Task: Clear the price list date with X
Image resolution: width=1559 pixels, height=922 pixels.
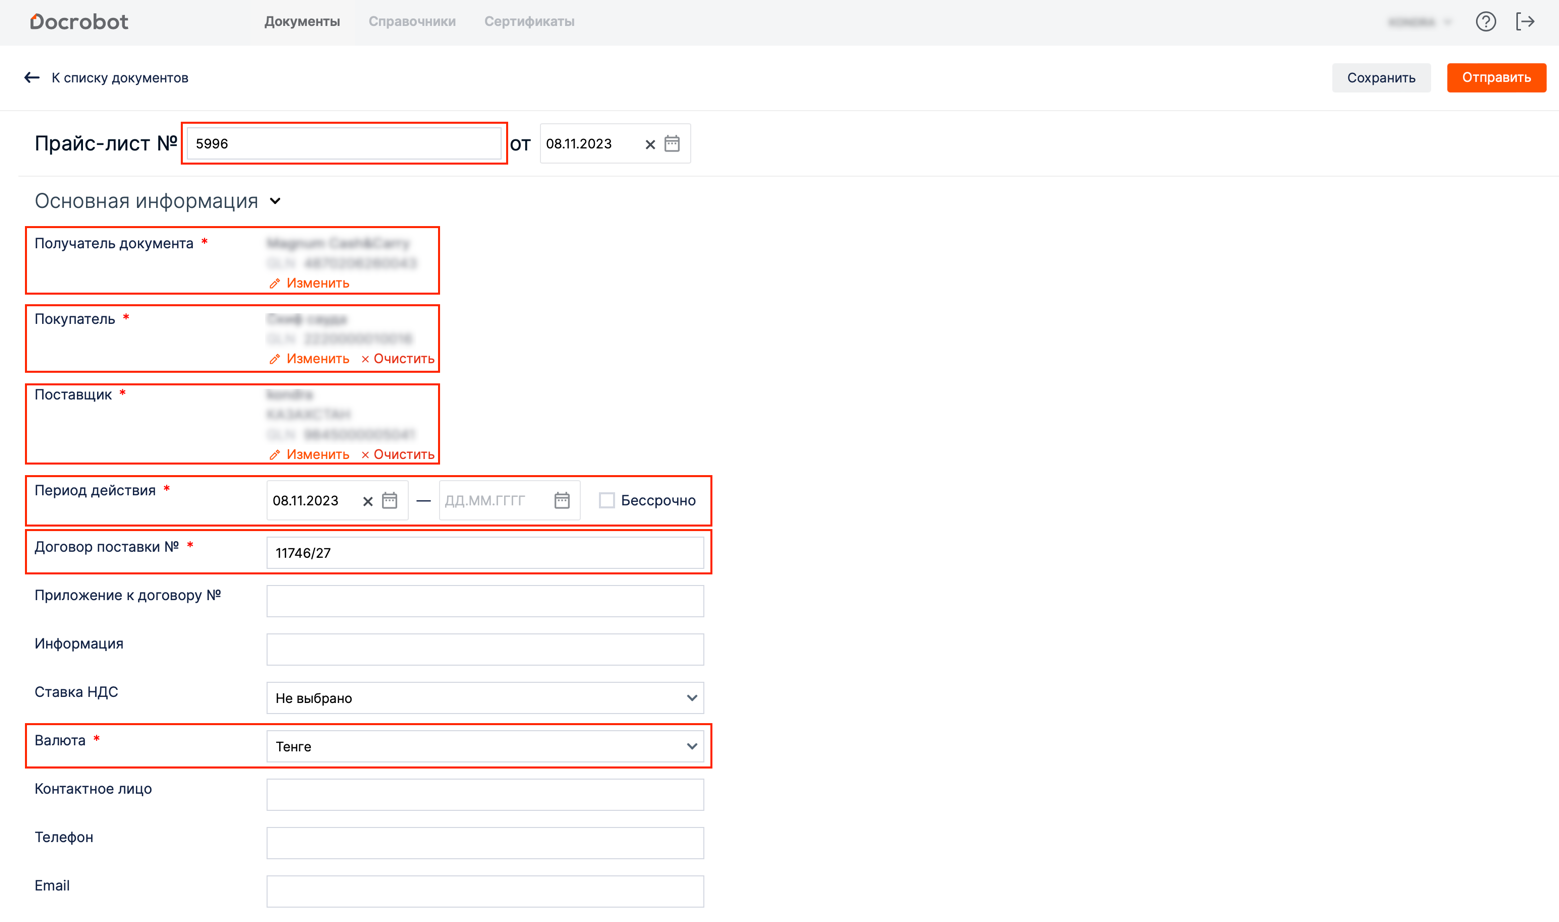Action: [x=650, y=145]
